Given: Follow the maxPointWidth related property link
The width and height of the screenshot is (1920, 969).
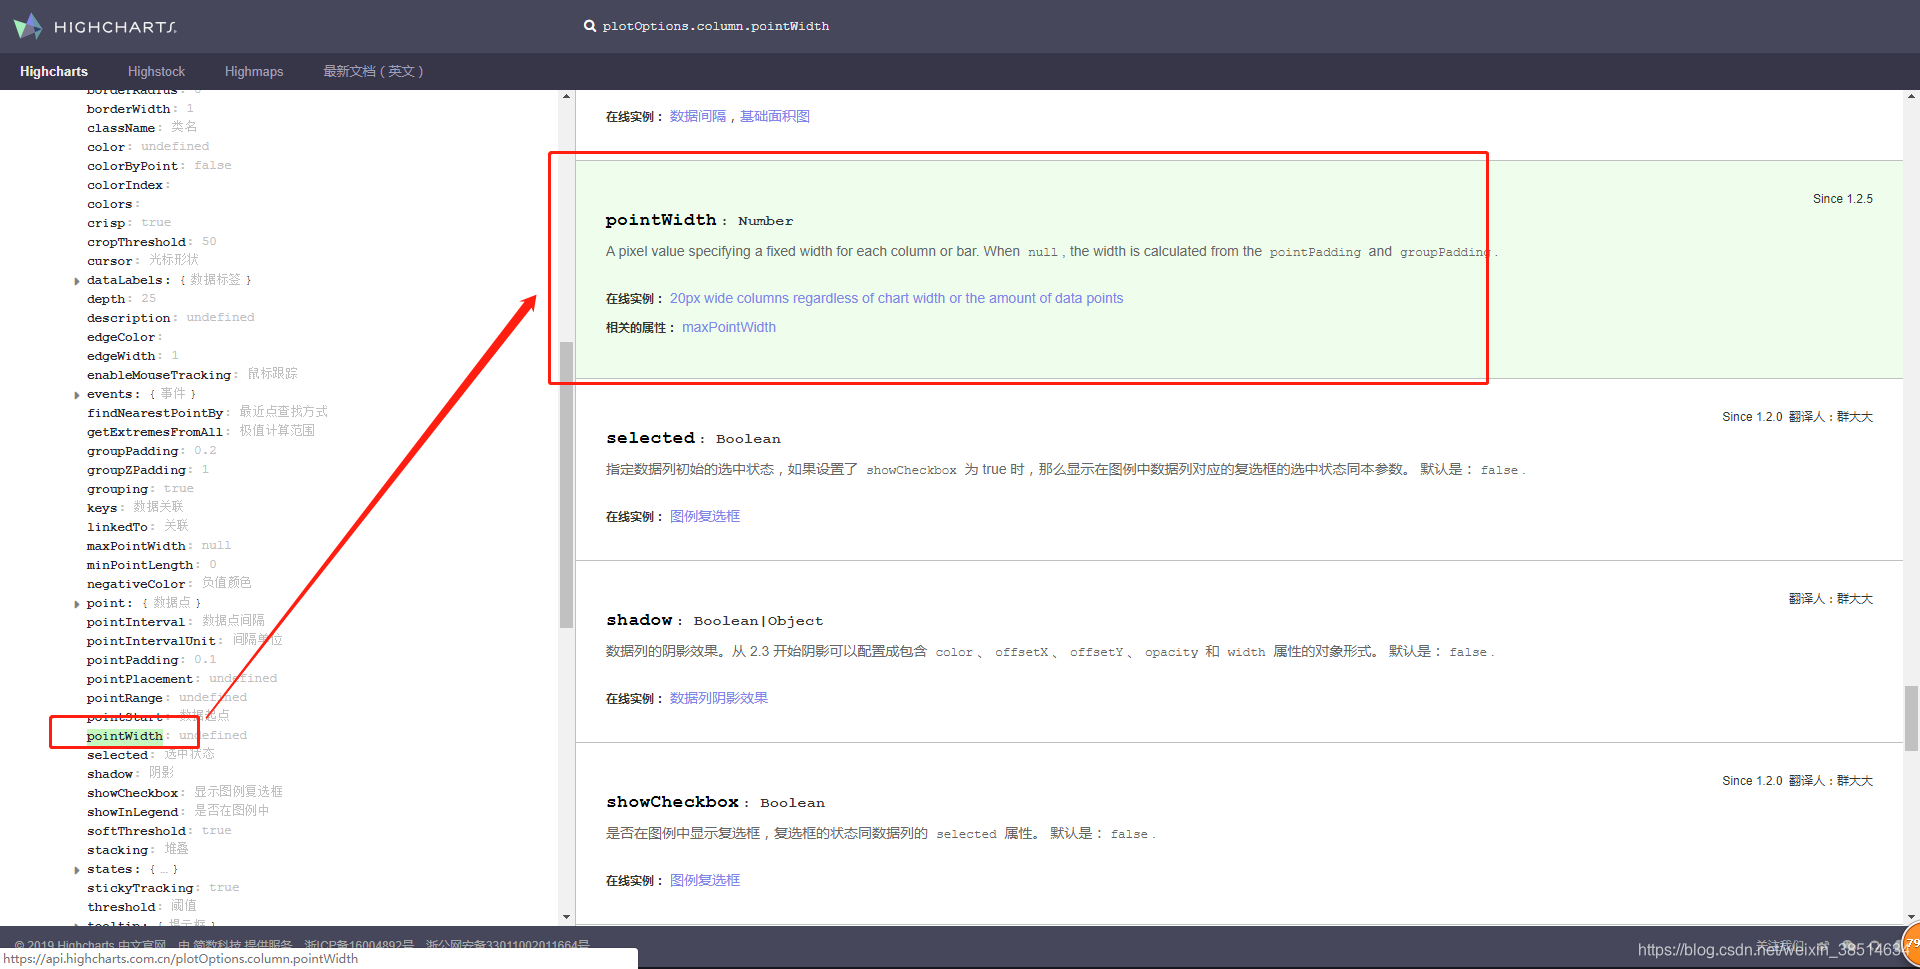Looking at the screenshot, I should [x=729, y=327].
